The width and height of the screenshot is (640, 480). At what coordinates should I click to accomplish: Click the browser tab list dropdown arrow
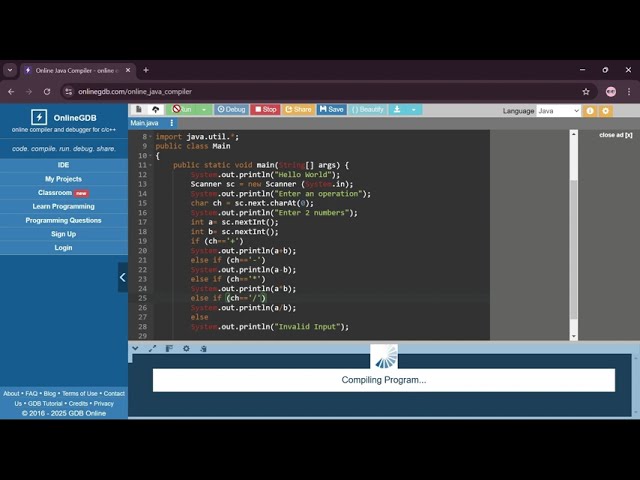click(10, 70)
